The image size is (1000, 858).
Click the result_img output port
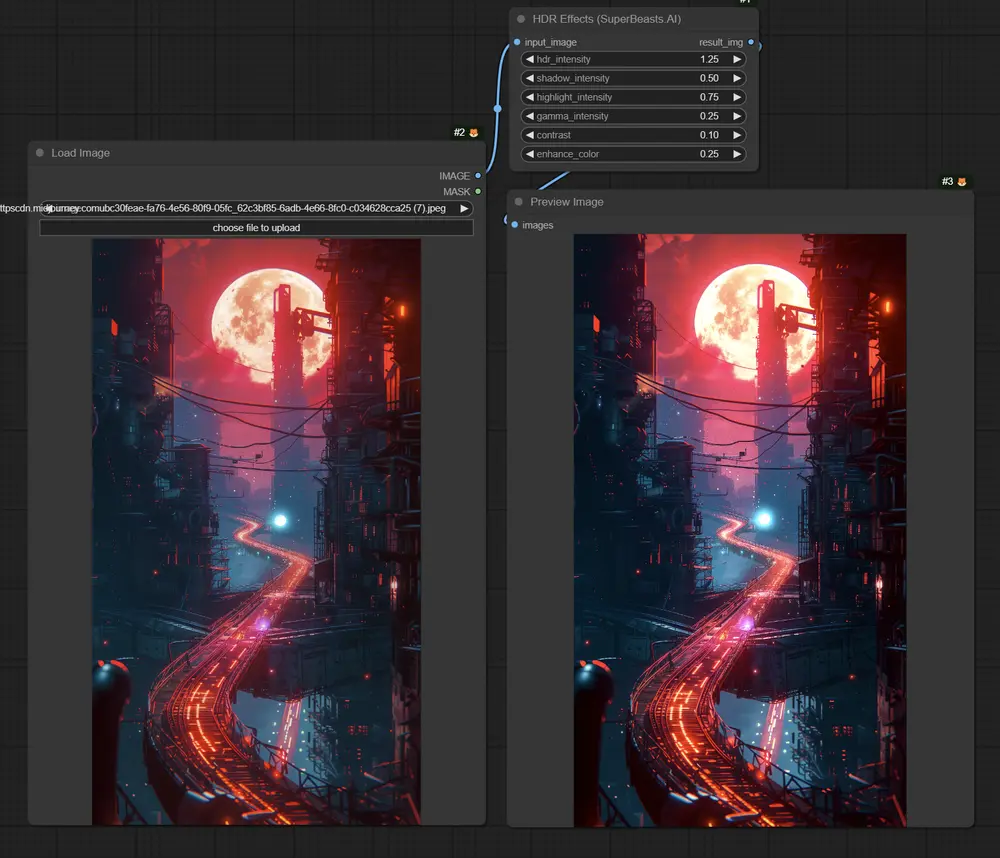coord(751,43)
